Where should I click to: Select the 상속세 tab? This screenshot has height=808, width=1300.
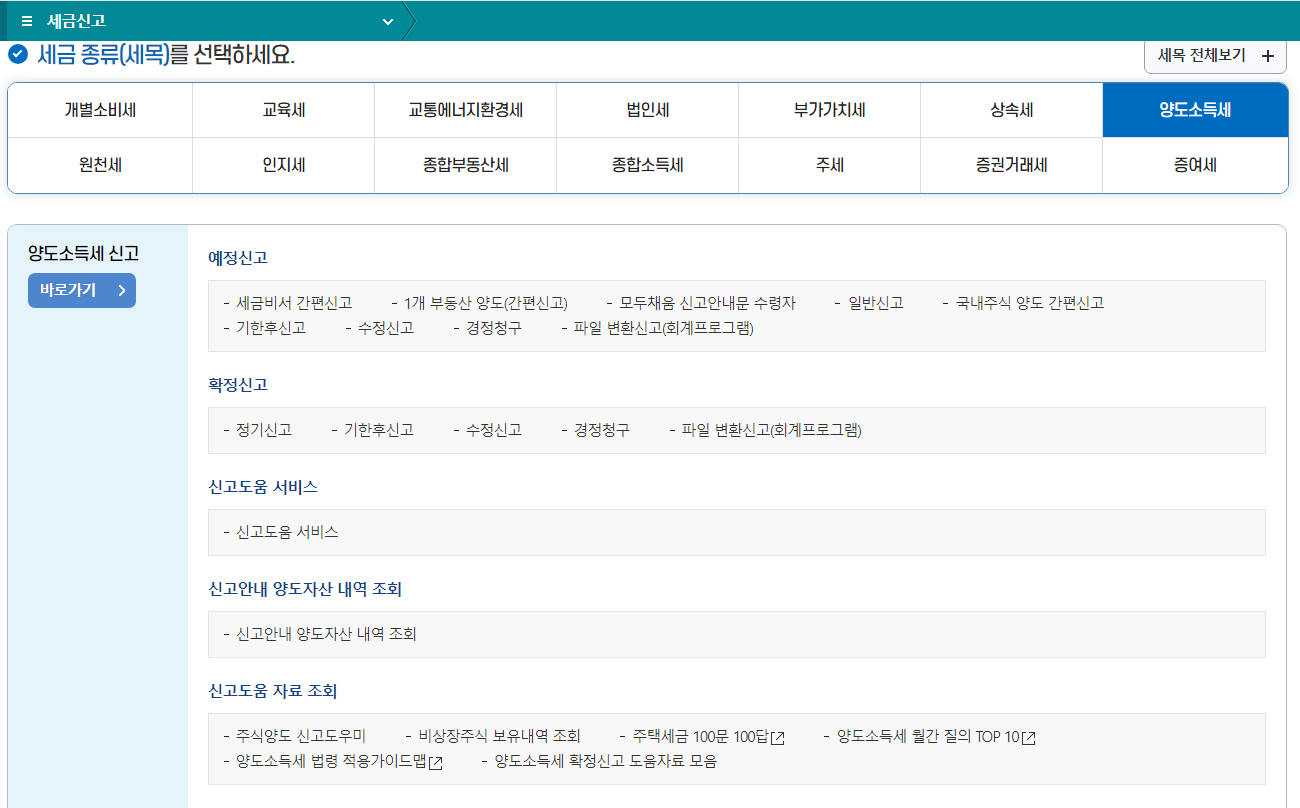(x=1011, y=110)
